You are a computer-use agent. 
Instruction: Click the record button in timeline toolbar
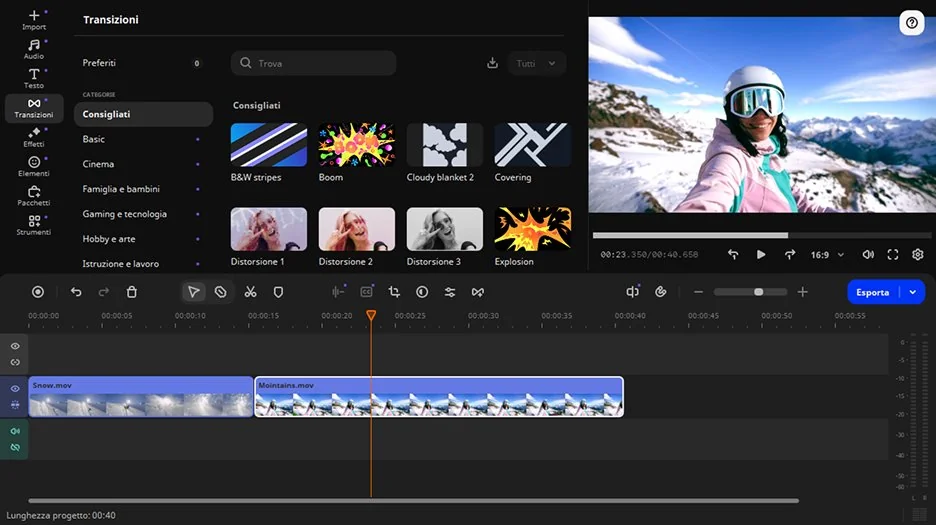38,292
